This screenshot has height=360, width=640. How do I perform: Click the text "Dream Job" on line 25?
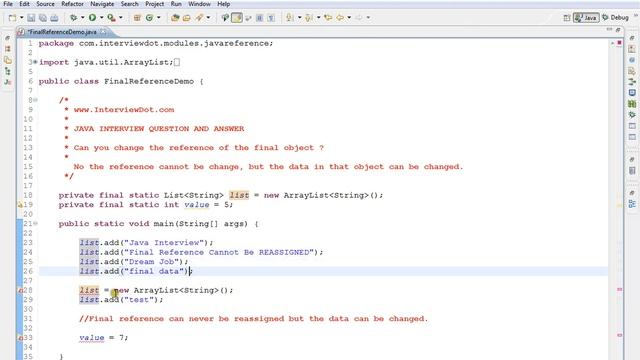153,262
